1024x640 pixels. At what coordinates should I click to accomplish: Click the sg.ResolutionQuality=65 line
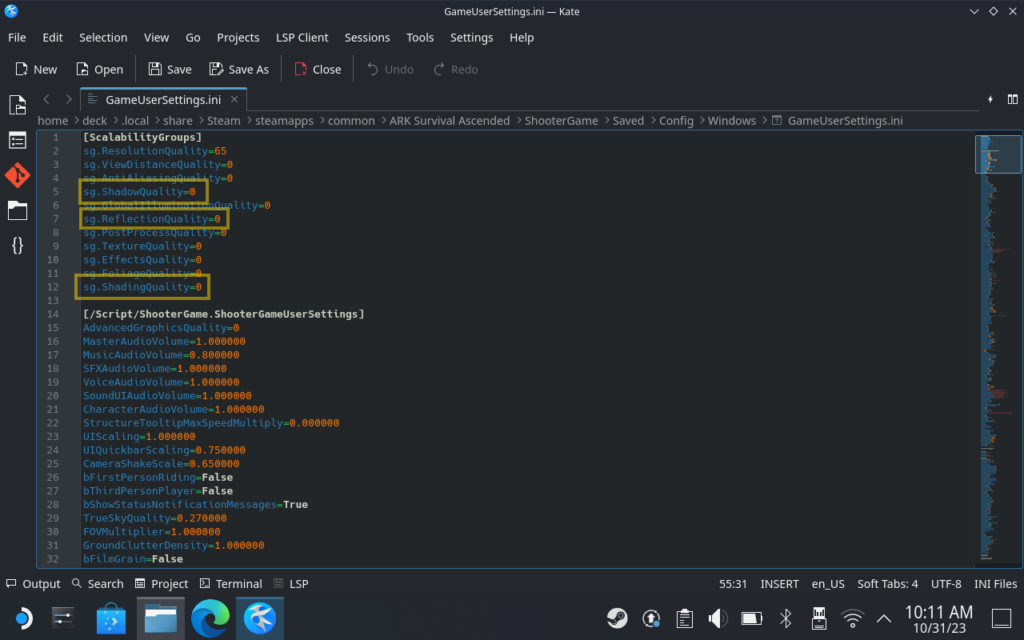tap(155, 151)
